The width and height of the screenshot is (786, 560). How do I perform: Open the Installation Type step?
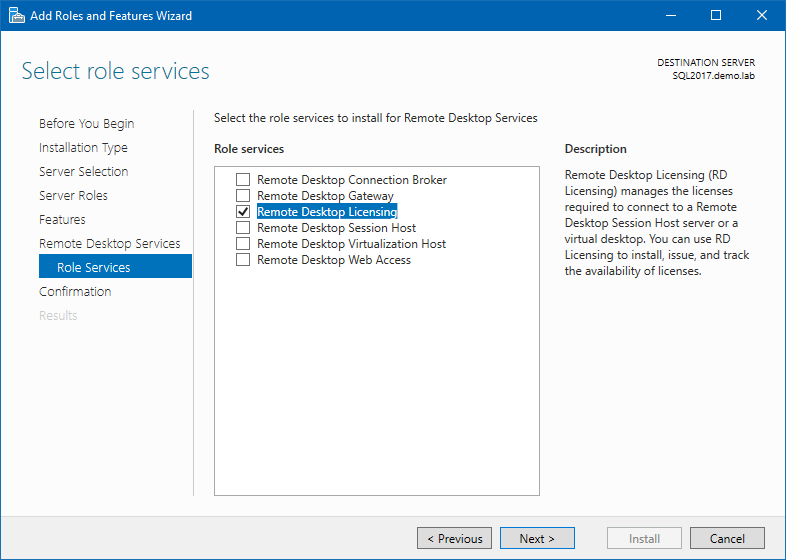point(83,148)
